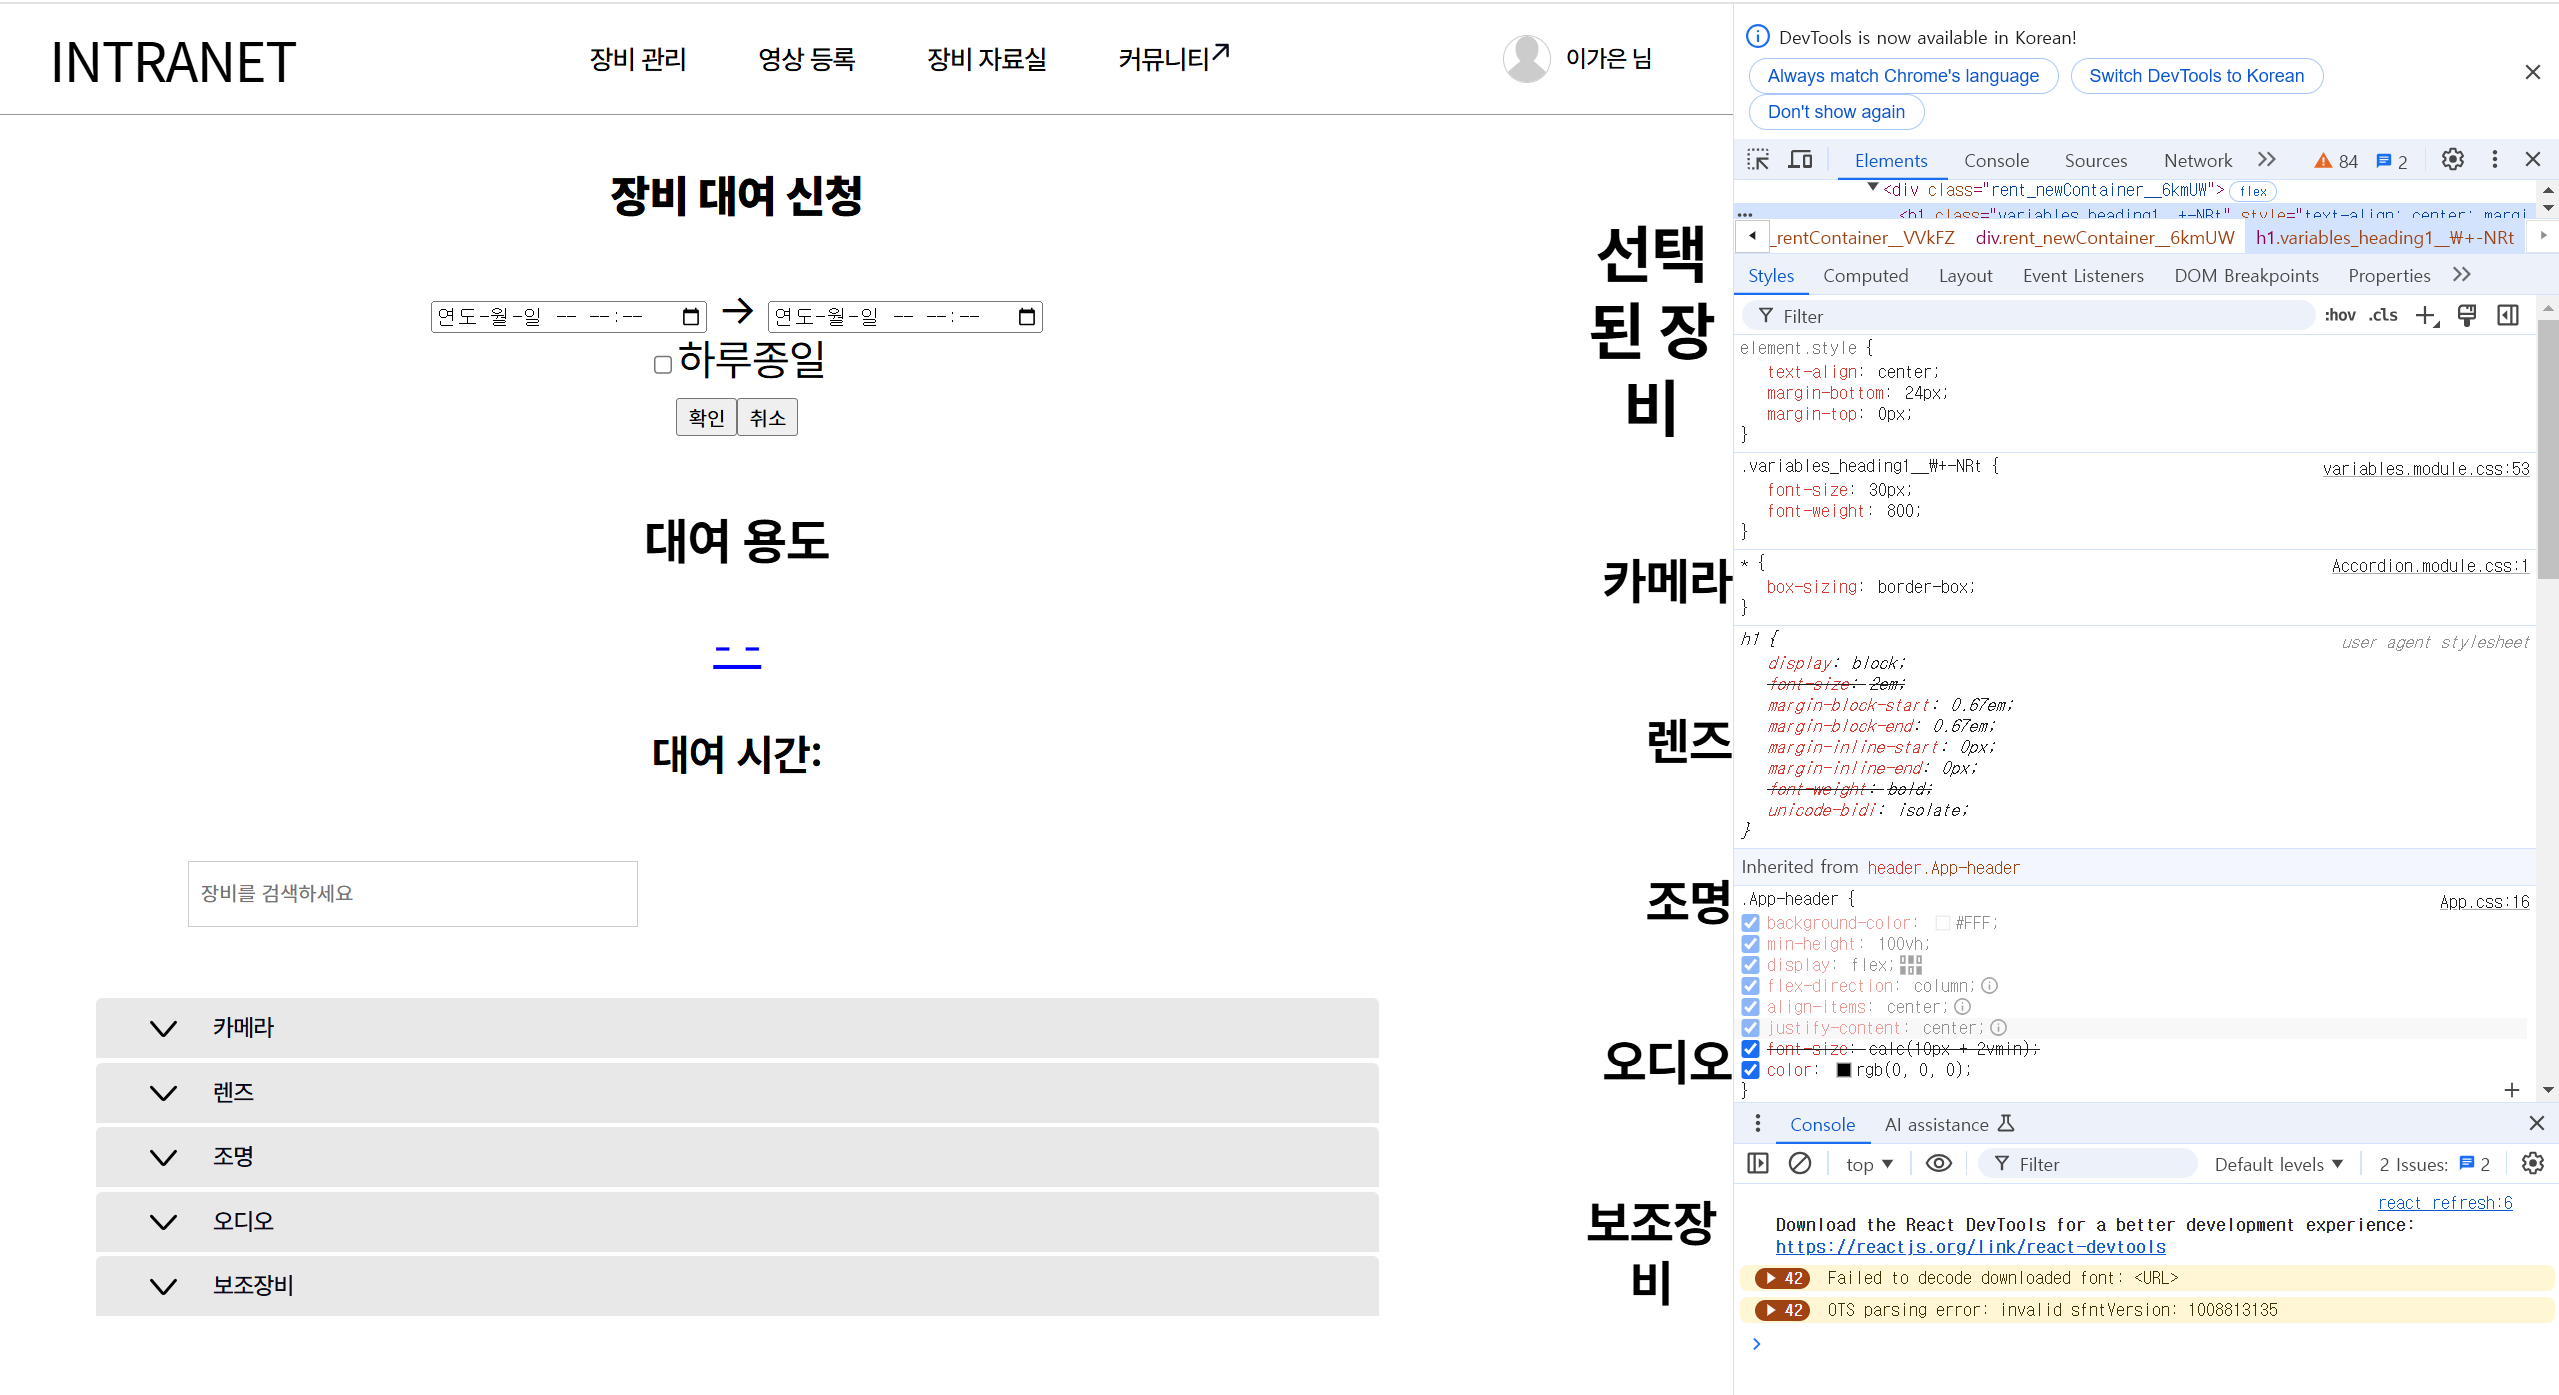Open live expression eye icon
Viewport: 2559px width, 1395px height.
coord(1938,1163)
